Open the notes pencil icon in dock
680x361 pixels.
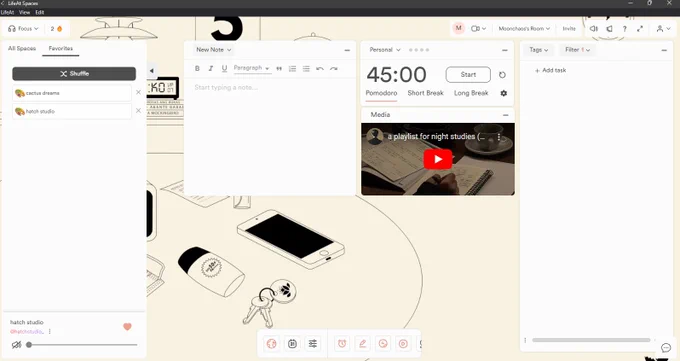pos(363,344)
